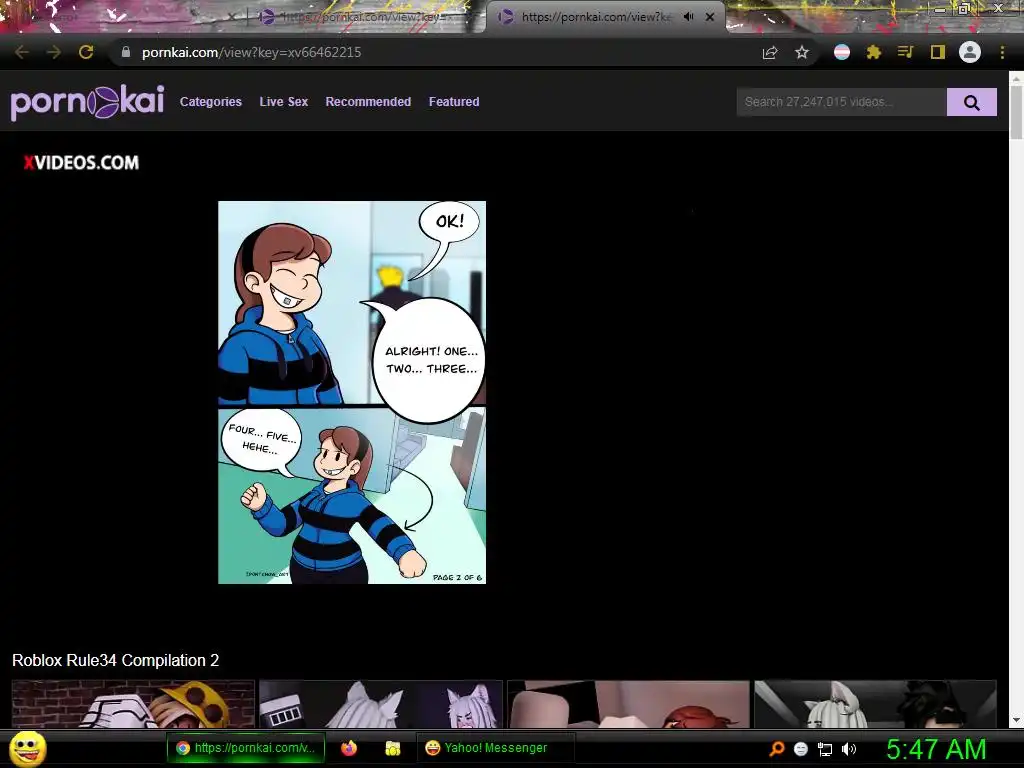Restore down the browser window
Screen dimensions: 1024x768
pyautogui.click(x=963, y=8)
